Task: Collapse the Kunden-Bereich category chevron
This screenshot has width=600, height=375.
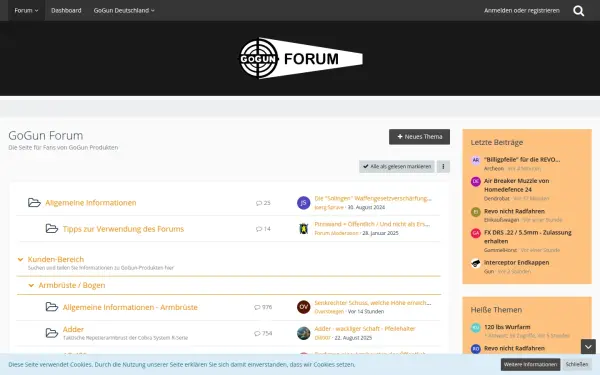Action: pos(20,259)
